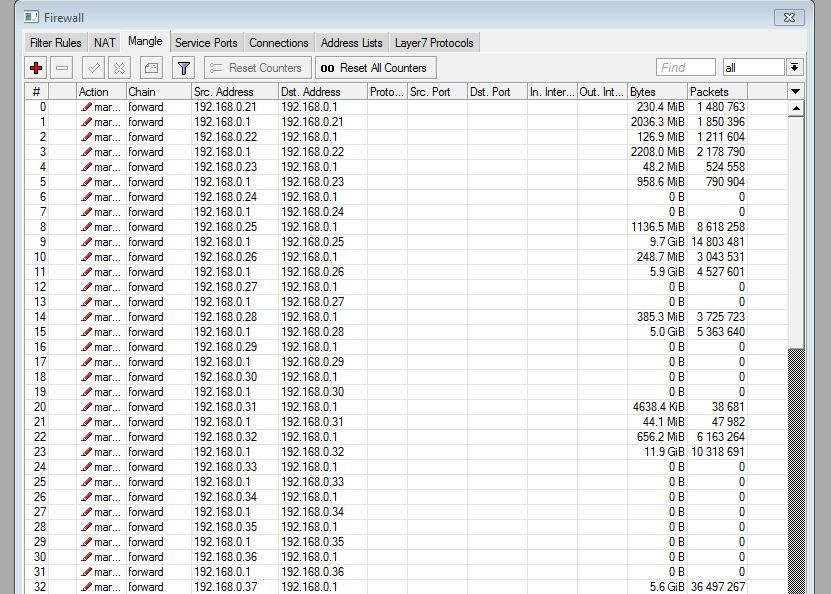Close the Firewall window

789,17
